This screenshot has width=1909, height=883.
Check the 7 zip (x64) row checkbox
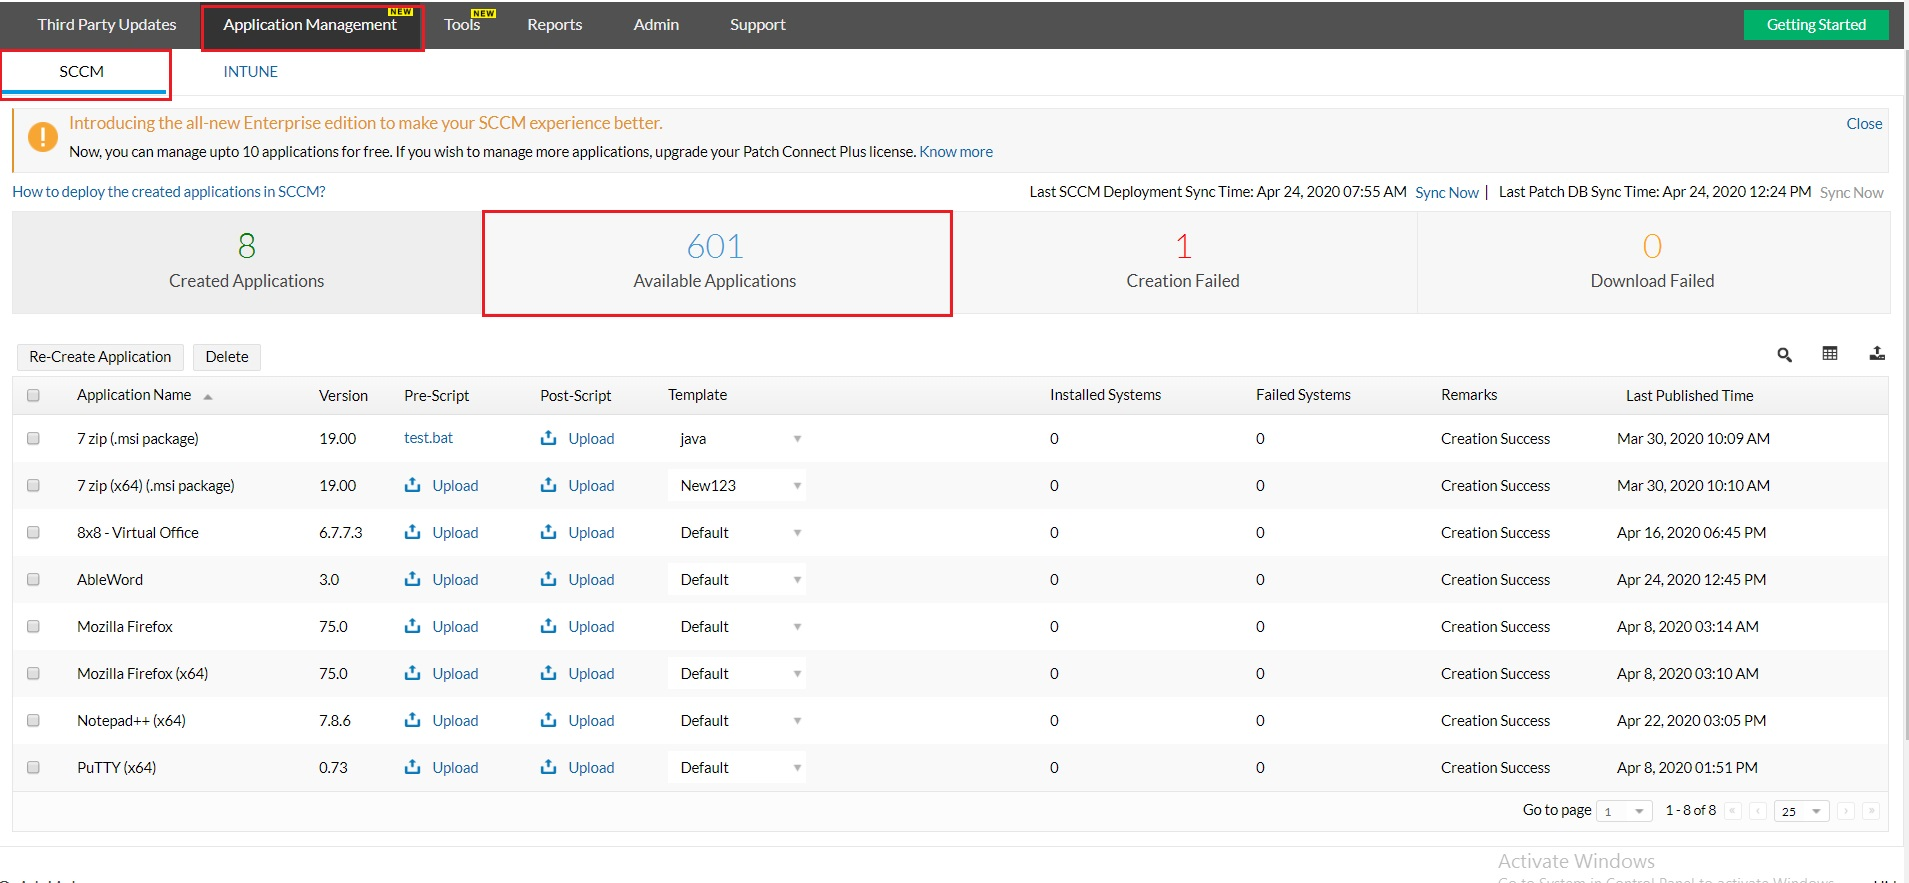[33, 485]
